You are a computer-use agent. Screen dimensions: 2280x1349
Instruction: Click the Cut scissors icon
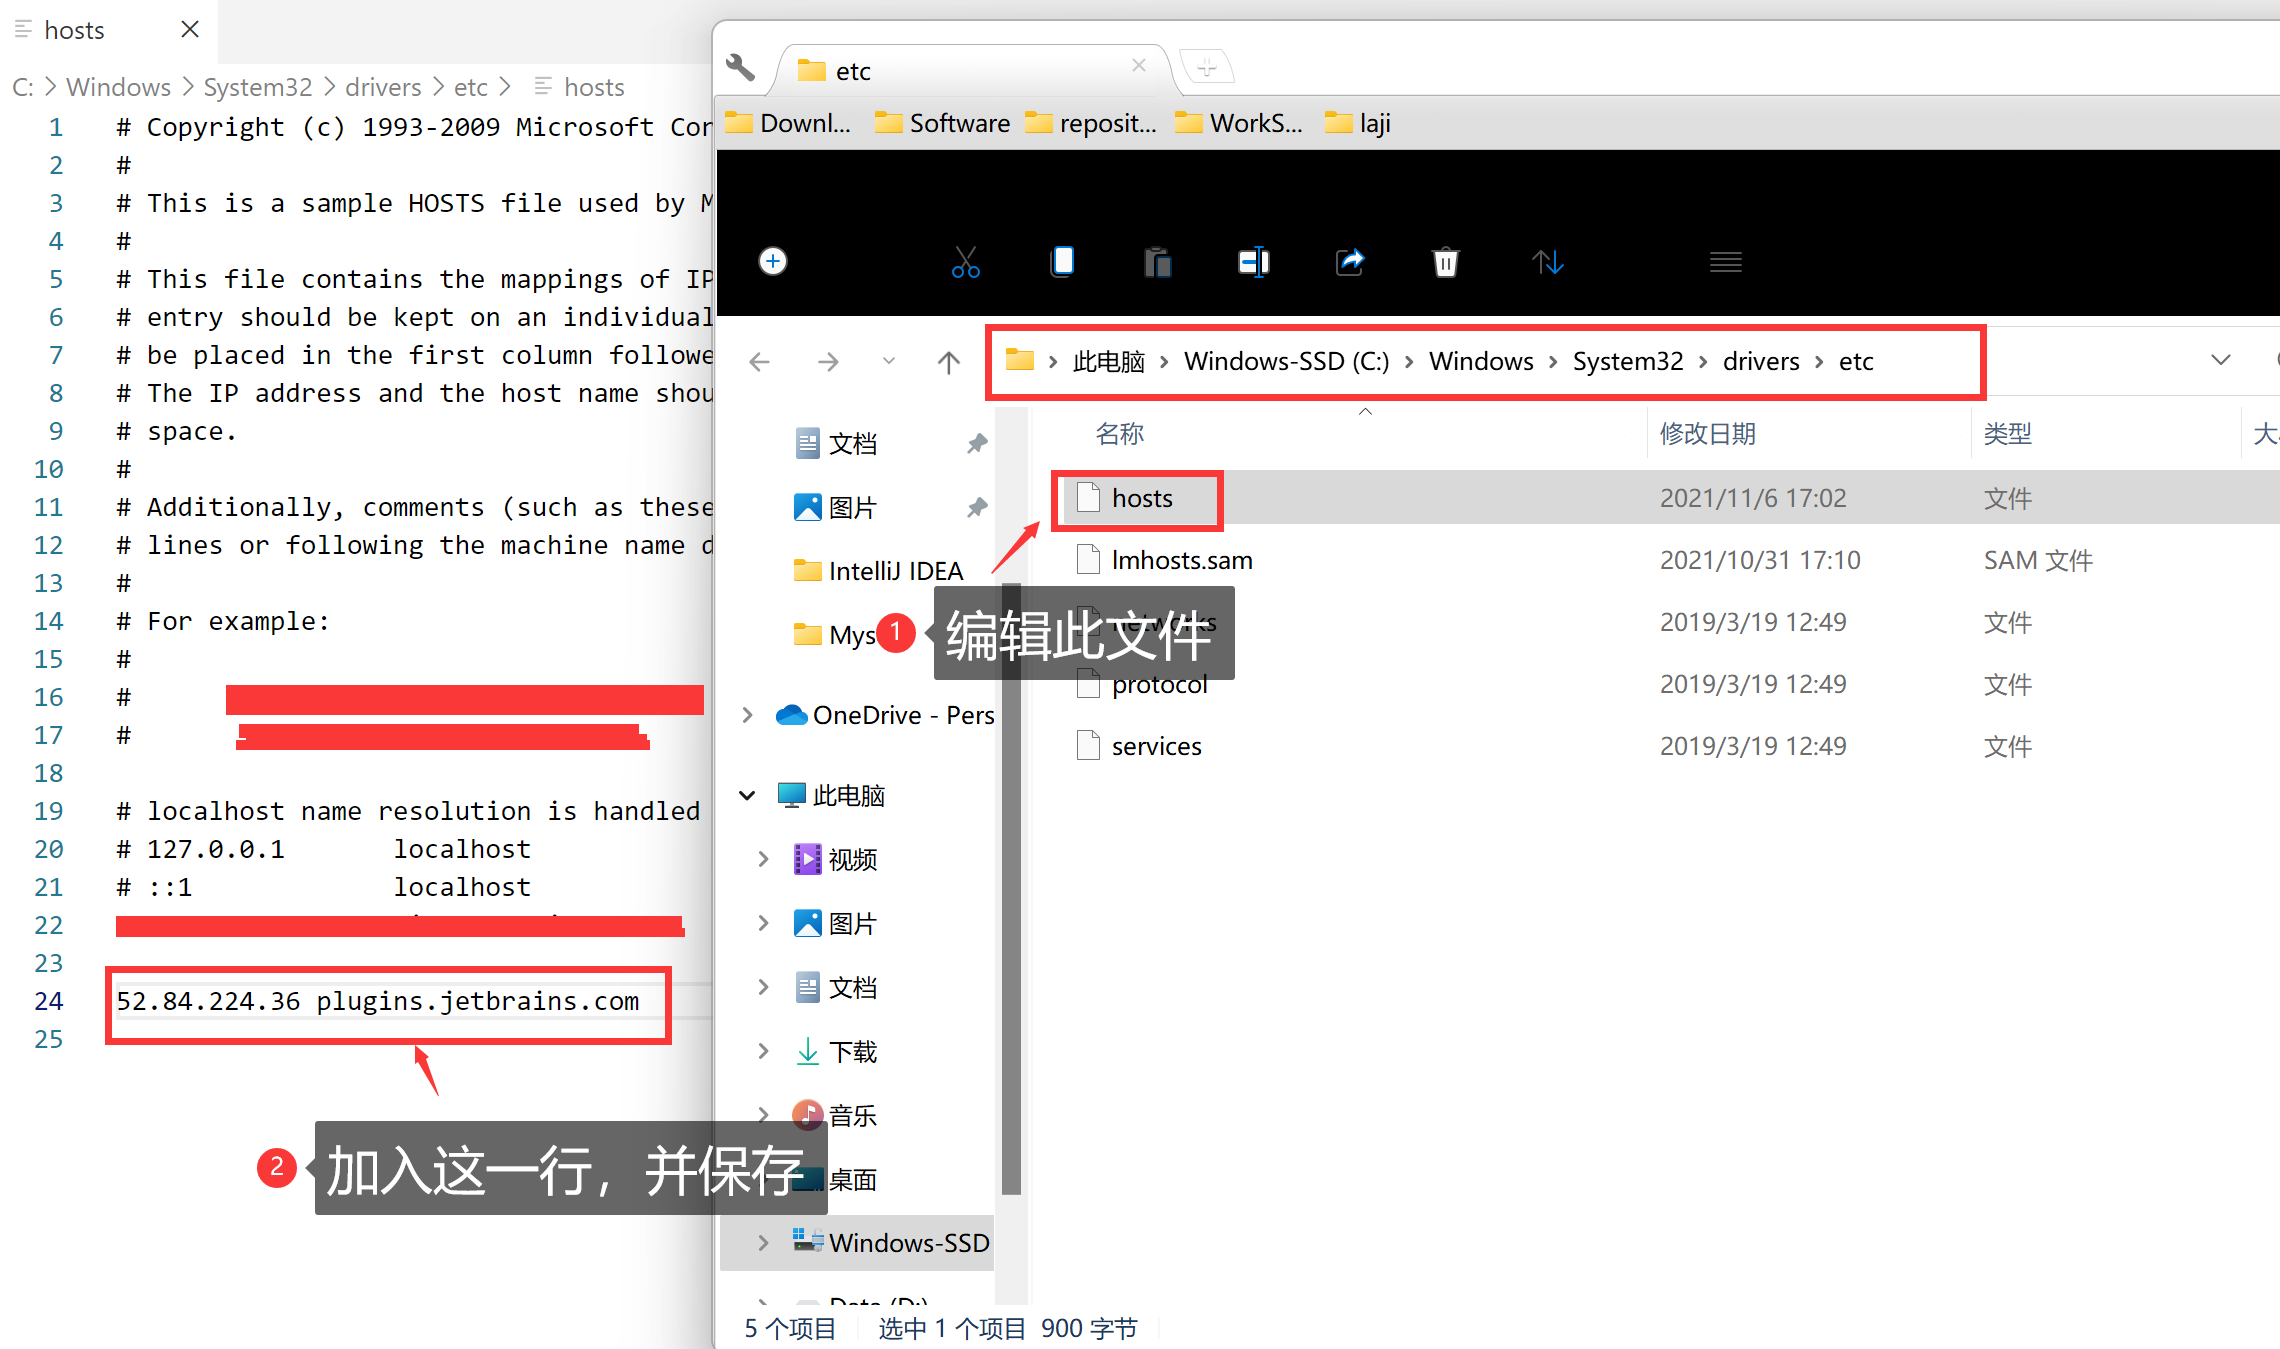[x=965, y=262]
